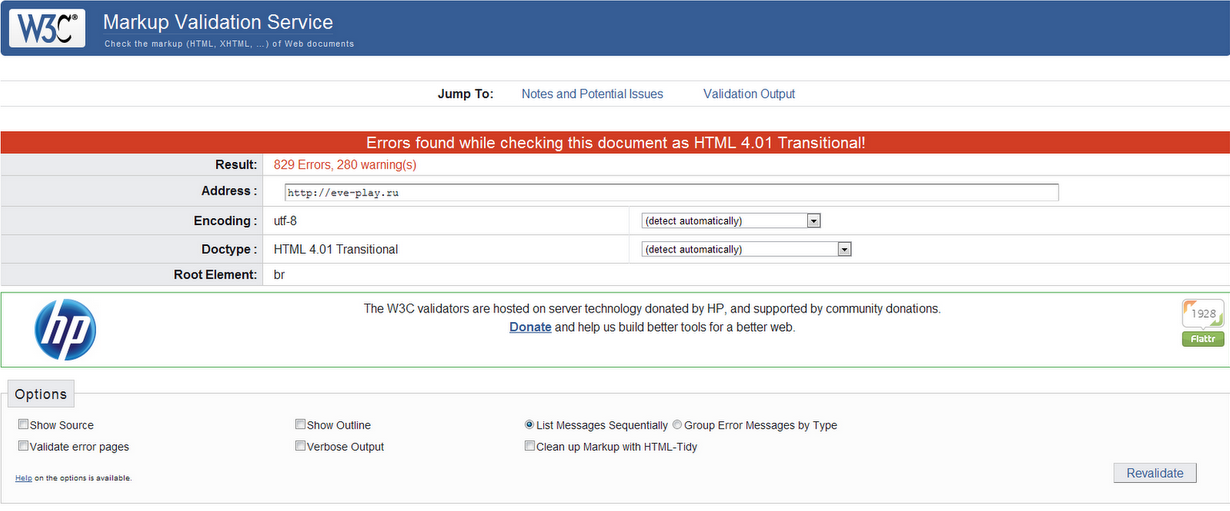This screenshot has height=511, width=1230.
Task: Click the HP logo
Action: (65, 330)
